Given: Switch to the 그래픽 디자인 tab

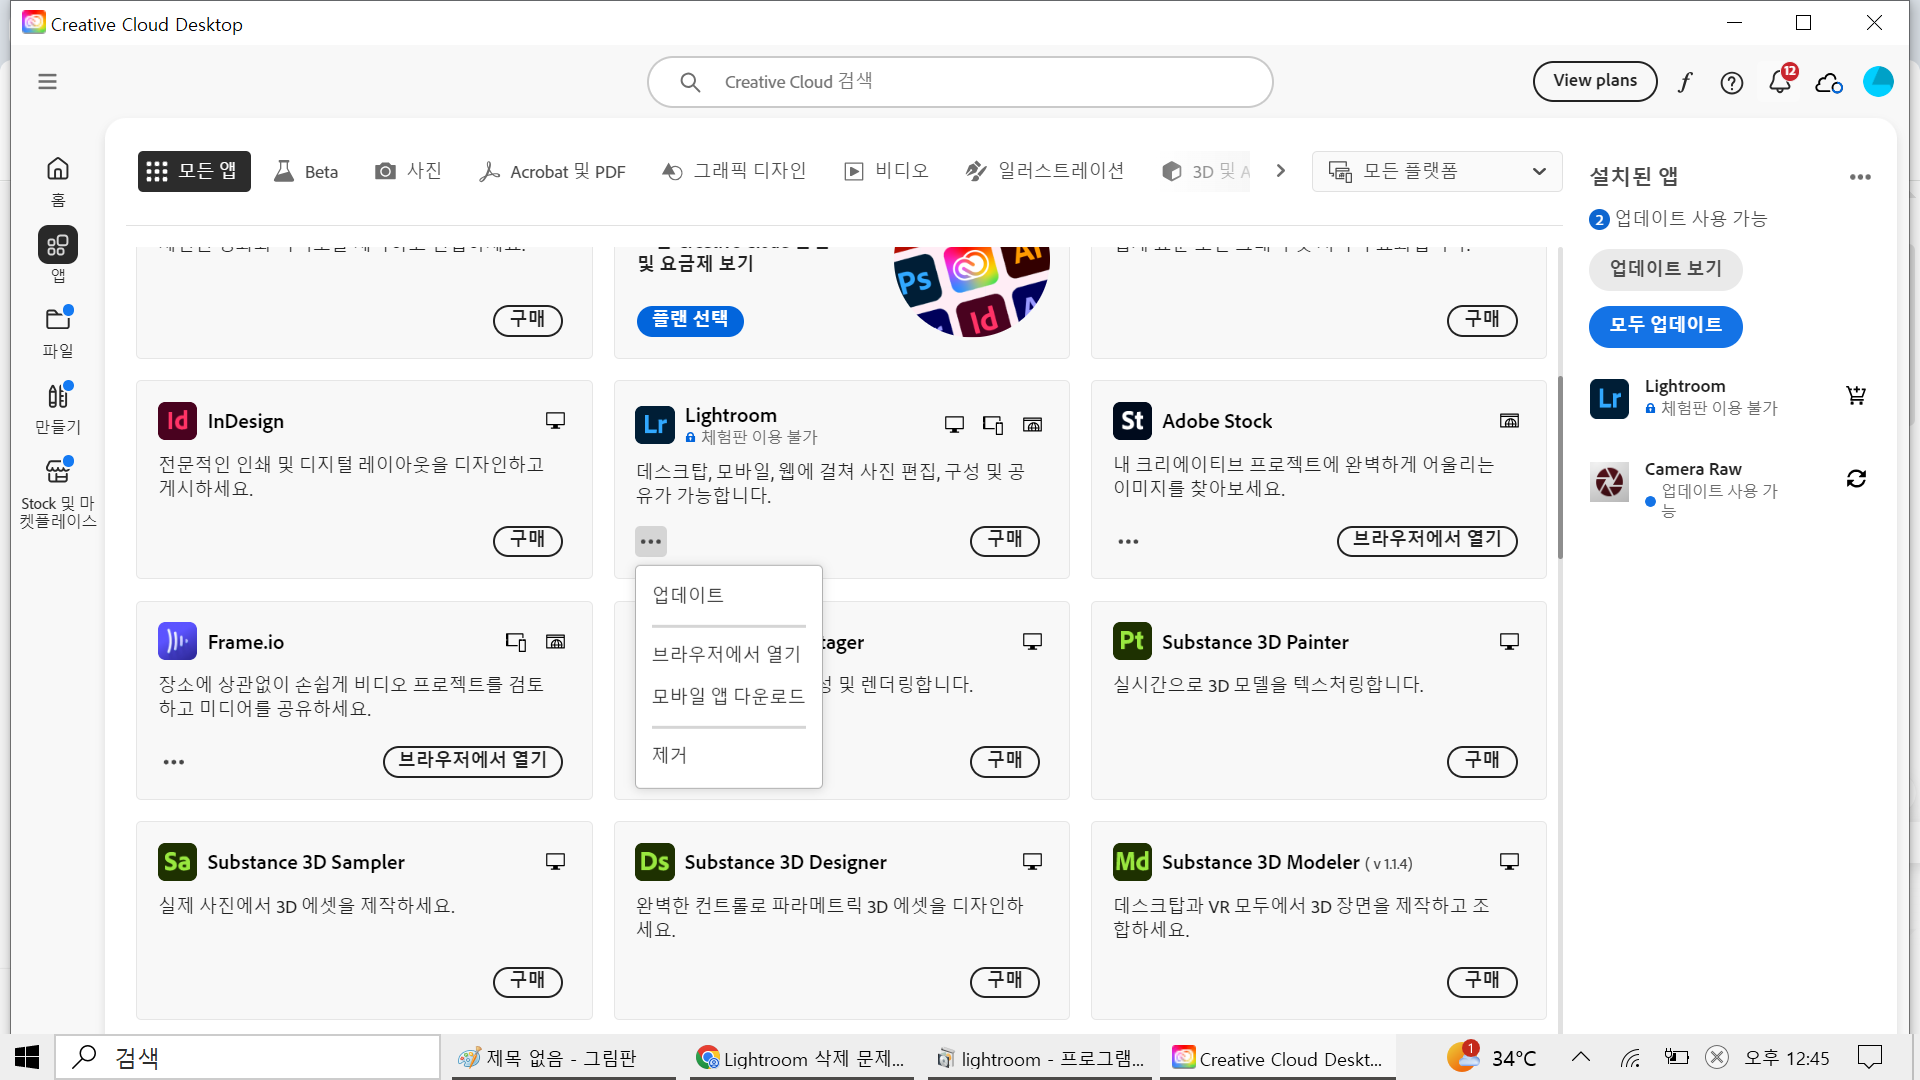Looking at the screenshot, I should 735,171.
